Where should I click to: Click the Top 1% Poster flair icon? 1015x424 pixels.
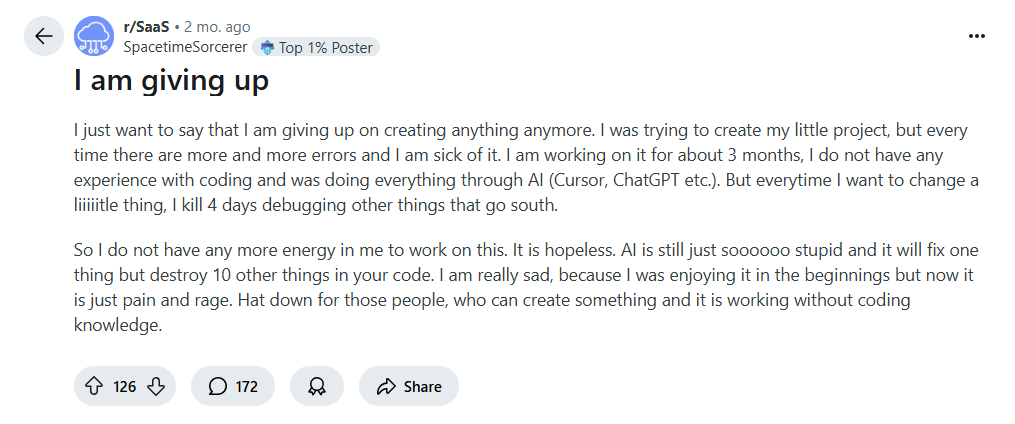pos(267,48)
